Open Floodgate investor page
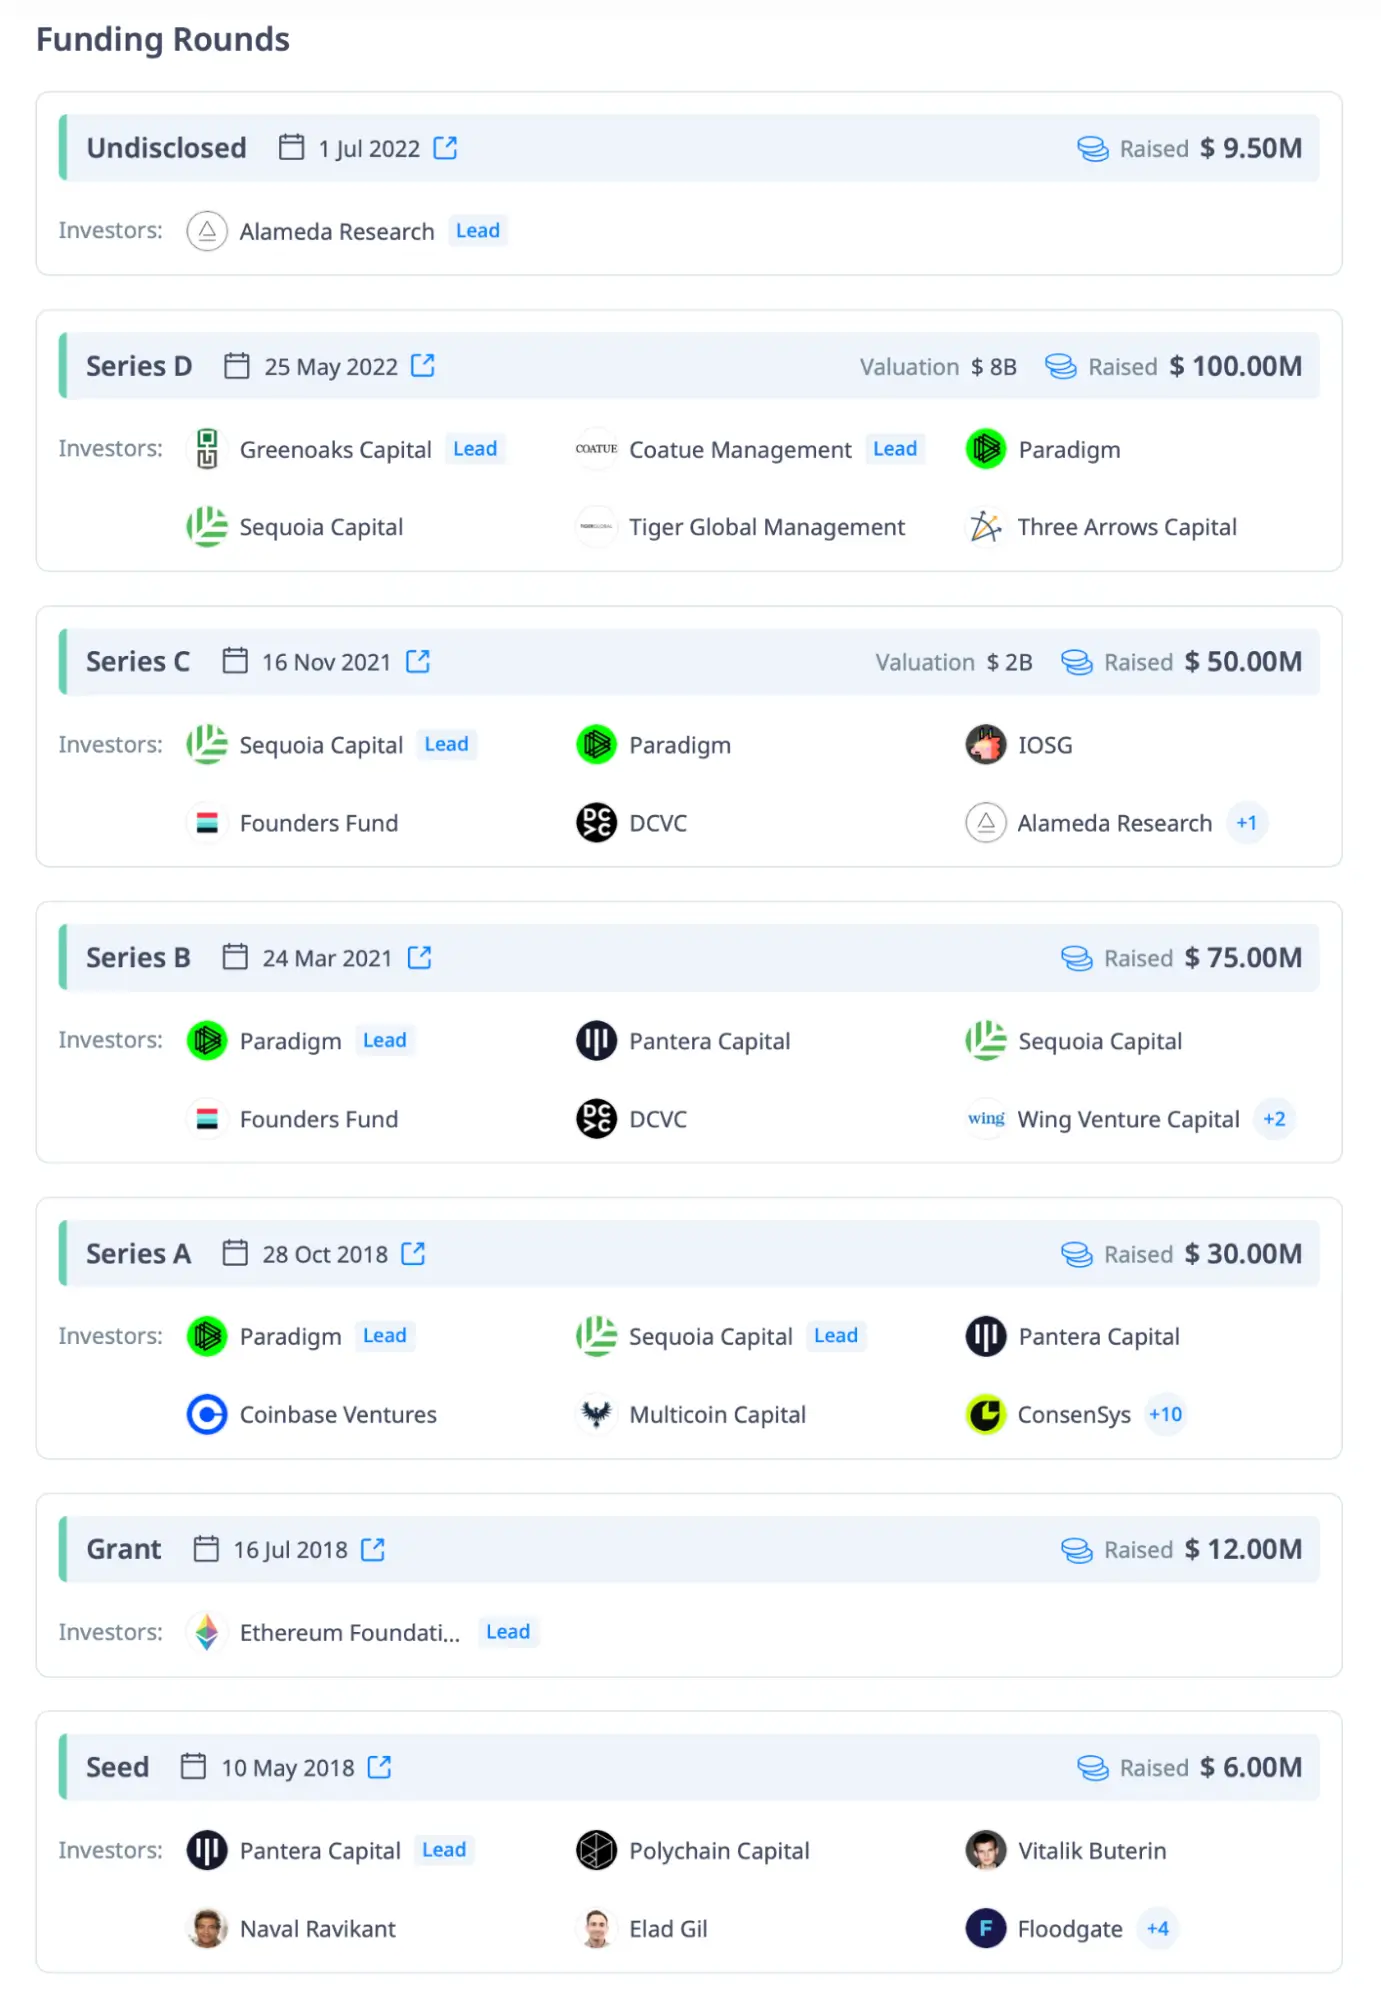Image resolution: width=1382 pixels, height=1999 pixels. (x=1070, y=1929)
